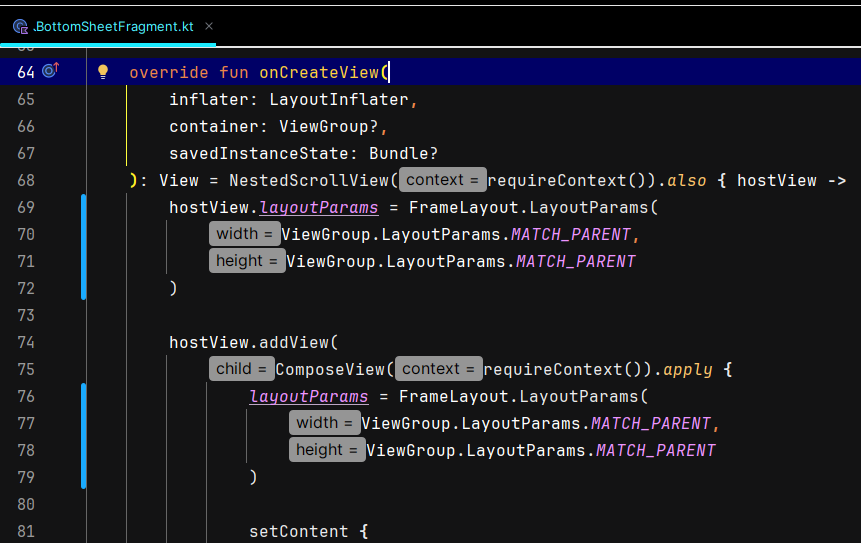This screenshot has width=861, height=543.
Task: Click the override gutter icon on line 64
Action: pyautogui.click(x=51, y=70)
